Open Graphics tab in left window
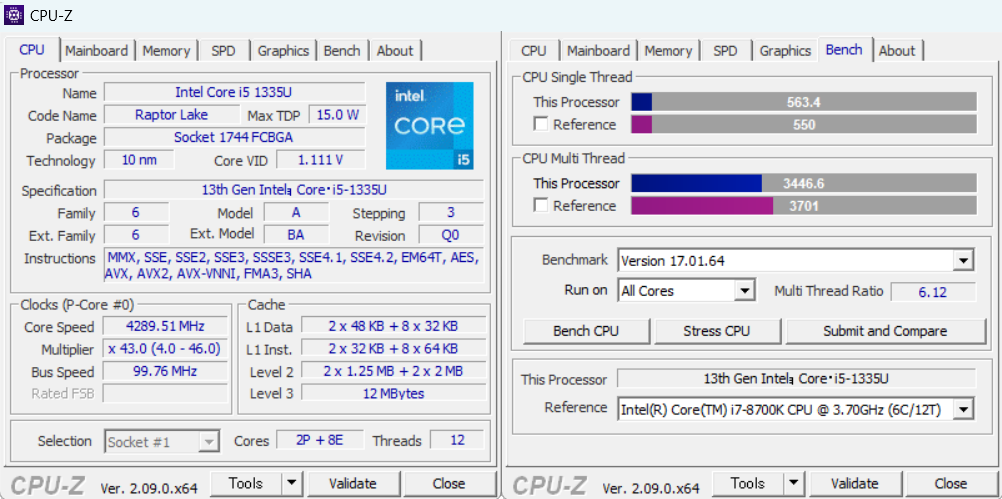This screenshot has height=499, width=1002. click(283, 51)
